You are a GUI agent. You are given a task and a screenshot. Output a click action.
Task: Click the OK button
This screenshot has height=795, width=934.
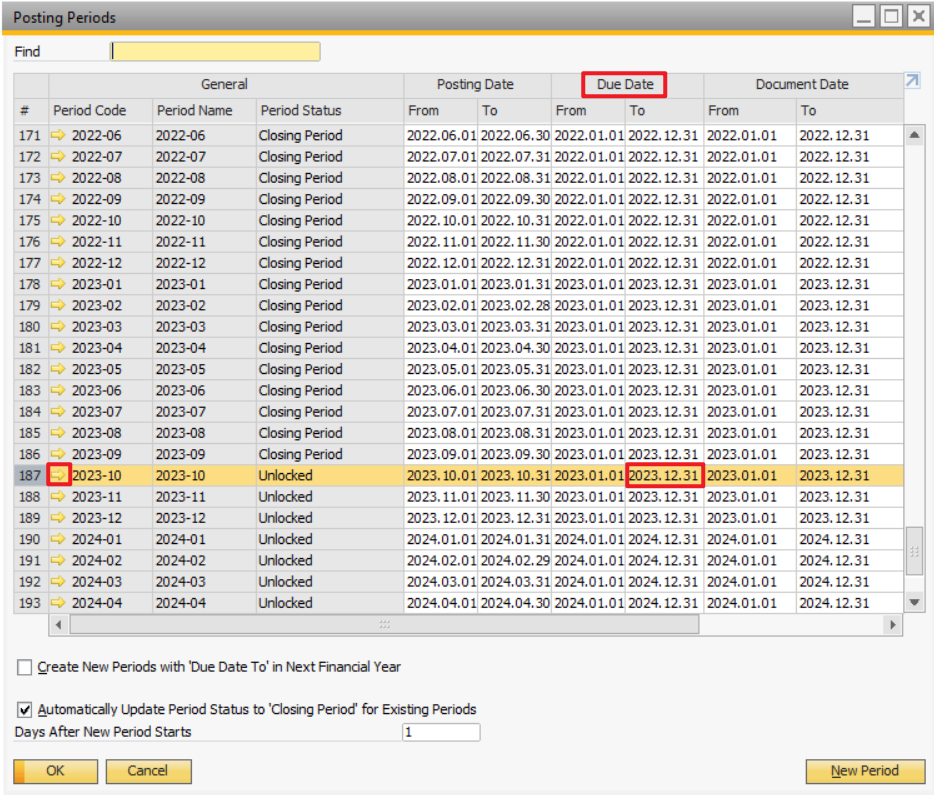coord(55,771)
